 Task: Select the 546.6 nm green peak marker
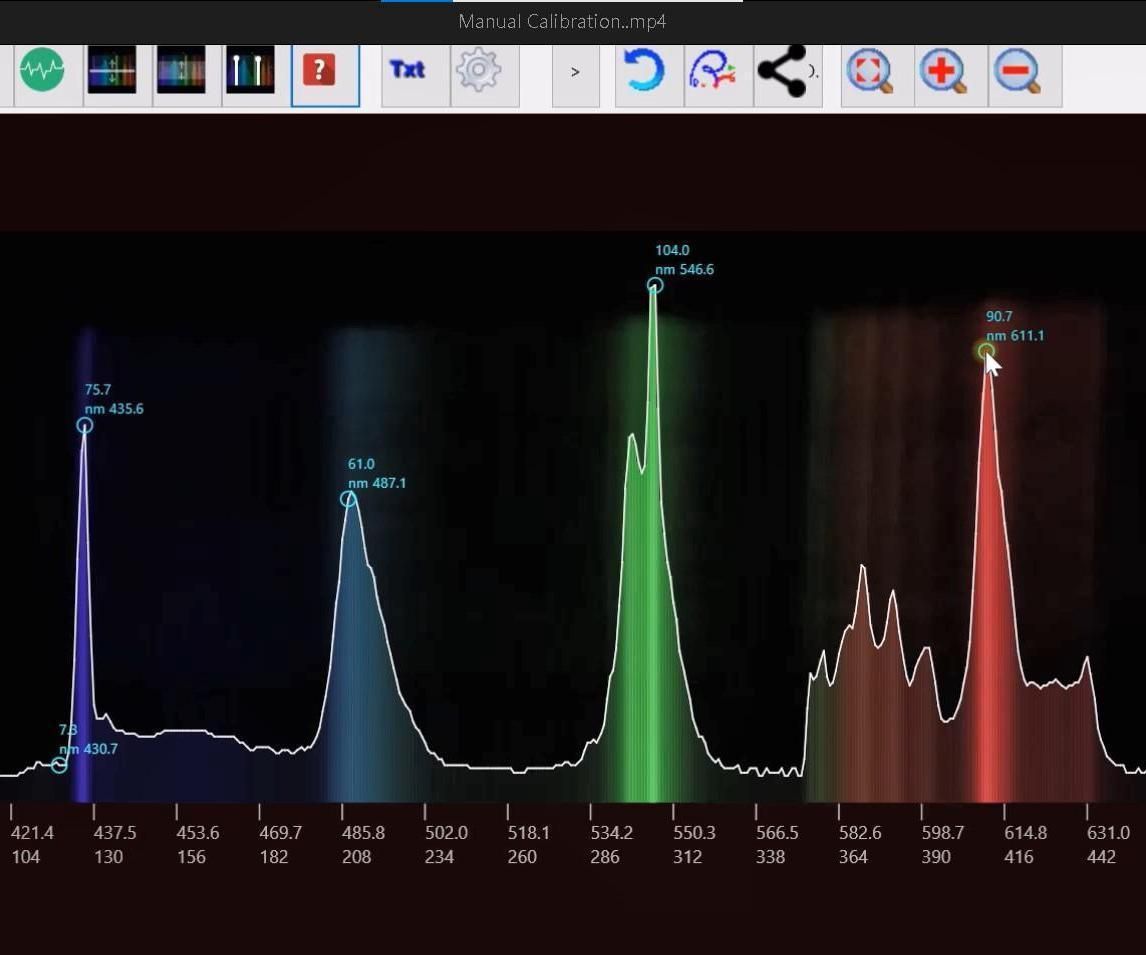tap(654, 285)
